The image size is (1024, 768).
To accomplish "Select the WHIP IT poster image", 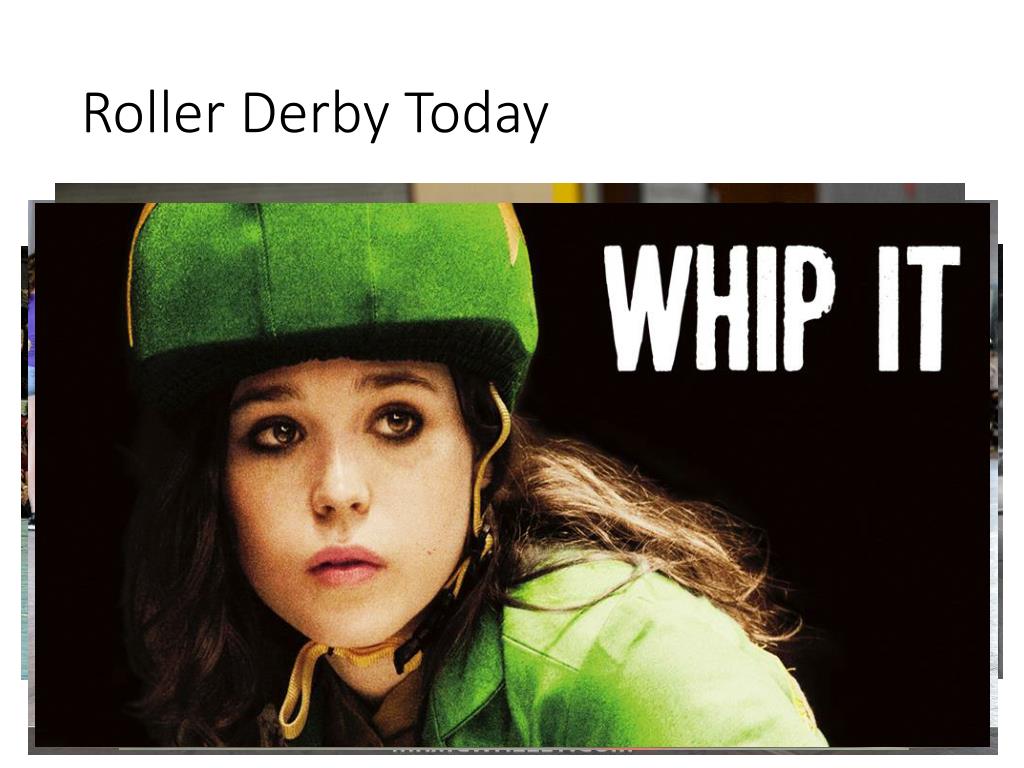I will click(x=512, y=475).
